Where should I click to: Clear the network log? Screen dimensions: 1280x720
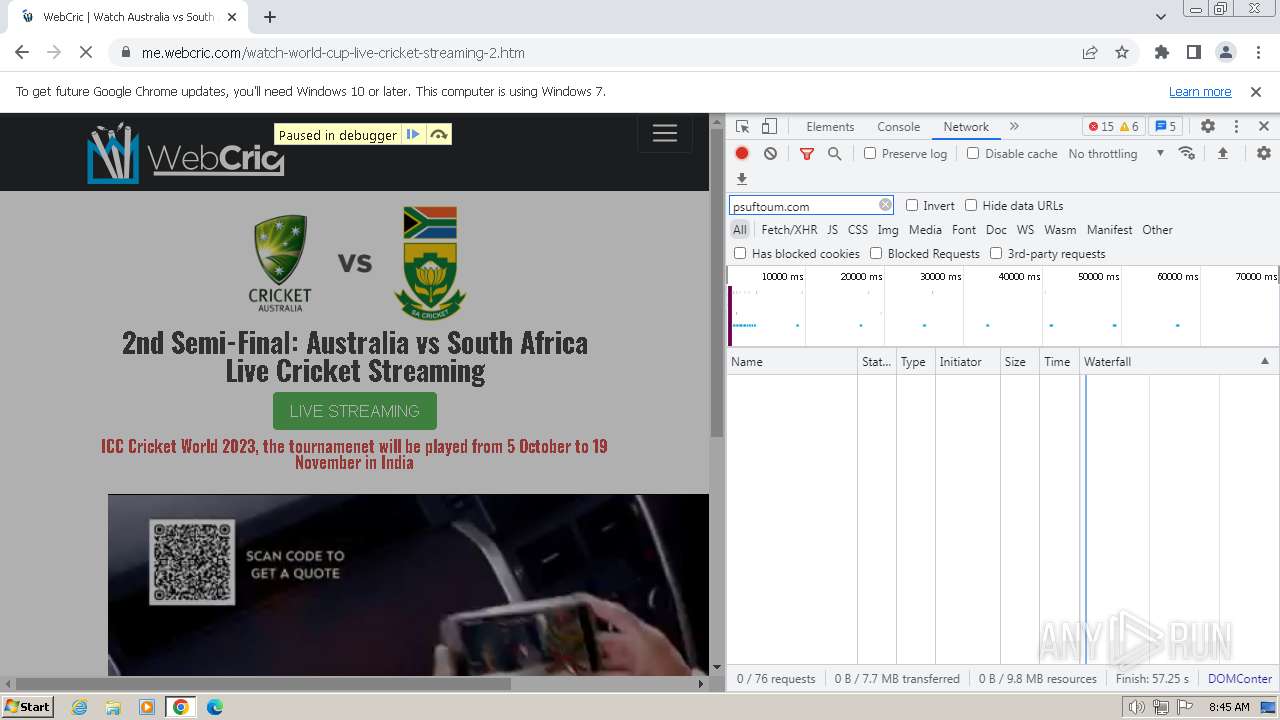point(770,154)
